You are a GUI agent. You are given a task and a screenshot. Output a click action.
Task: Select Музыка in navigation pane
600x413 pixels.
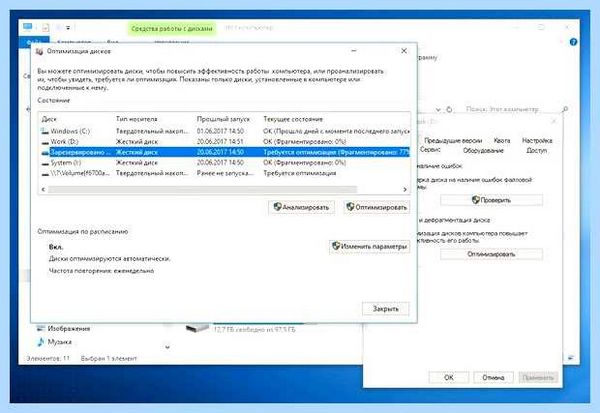[x=59, y=342]
